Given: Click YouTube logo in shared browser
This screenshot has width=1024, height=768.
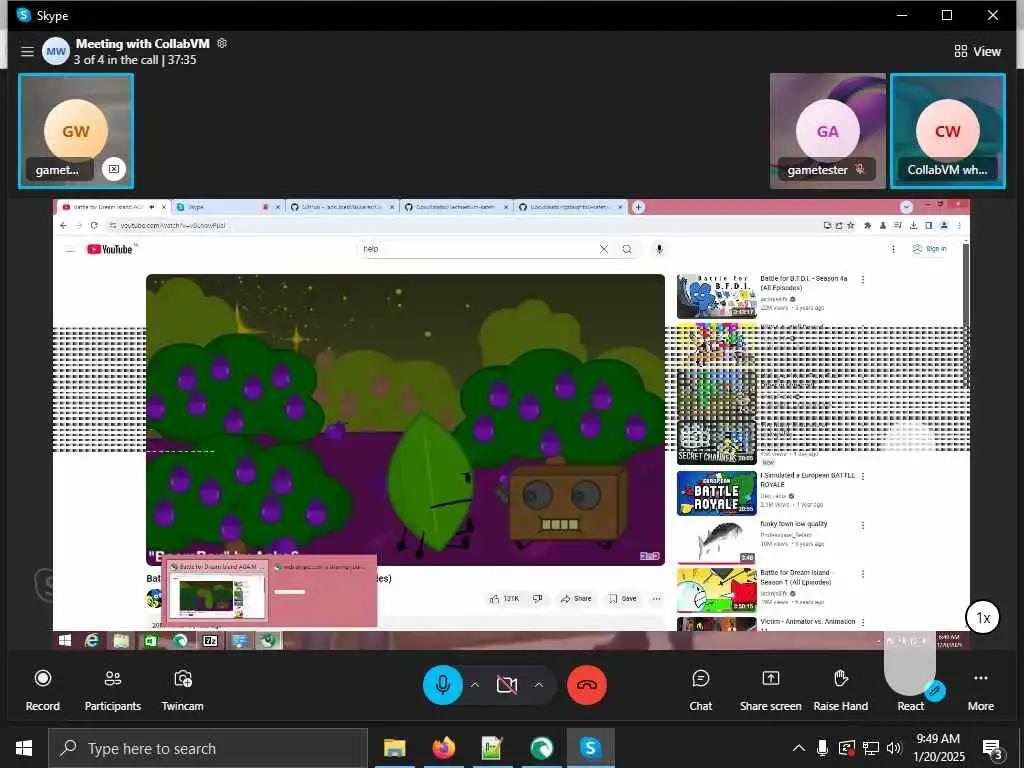Looking at the screenshot, I should (x=110, y=249).
